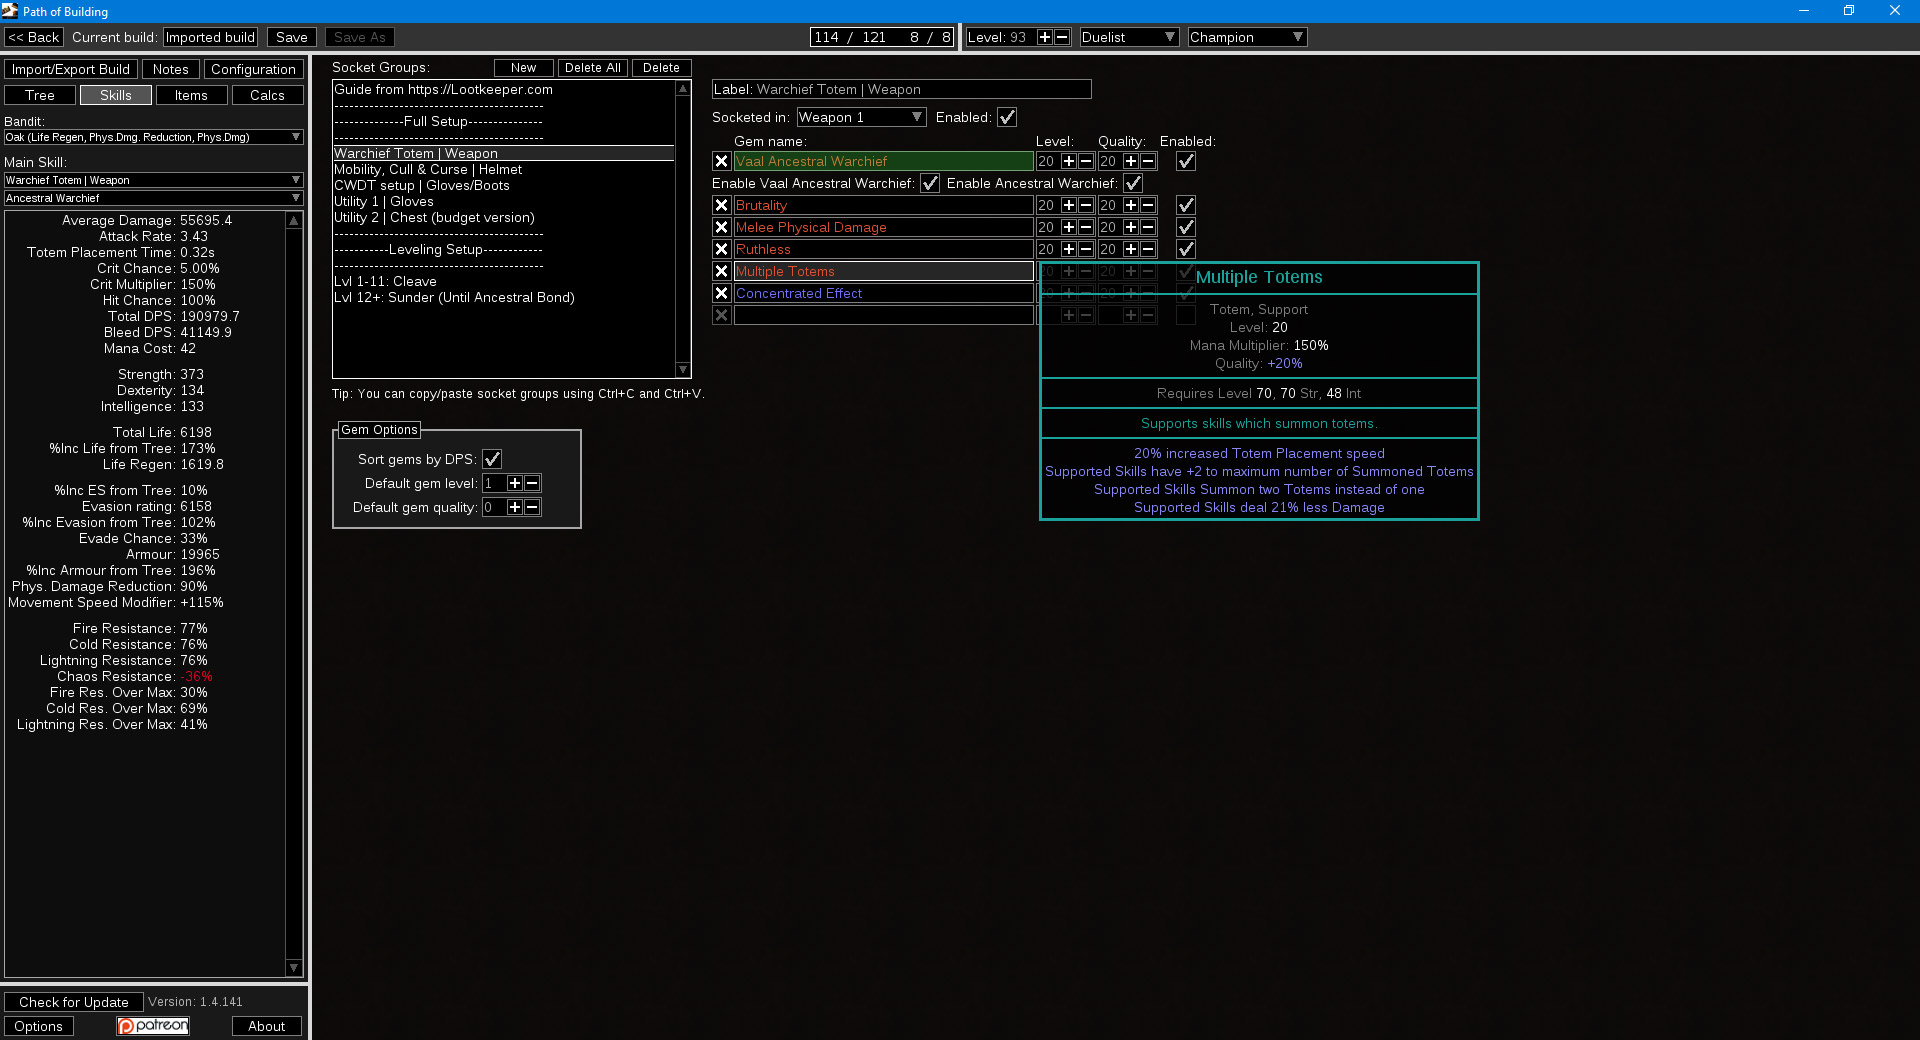1920x1040 pixels.
Task: Remove the Concentrated Effect gem
Action: pos(721,293)
